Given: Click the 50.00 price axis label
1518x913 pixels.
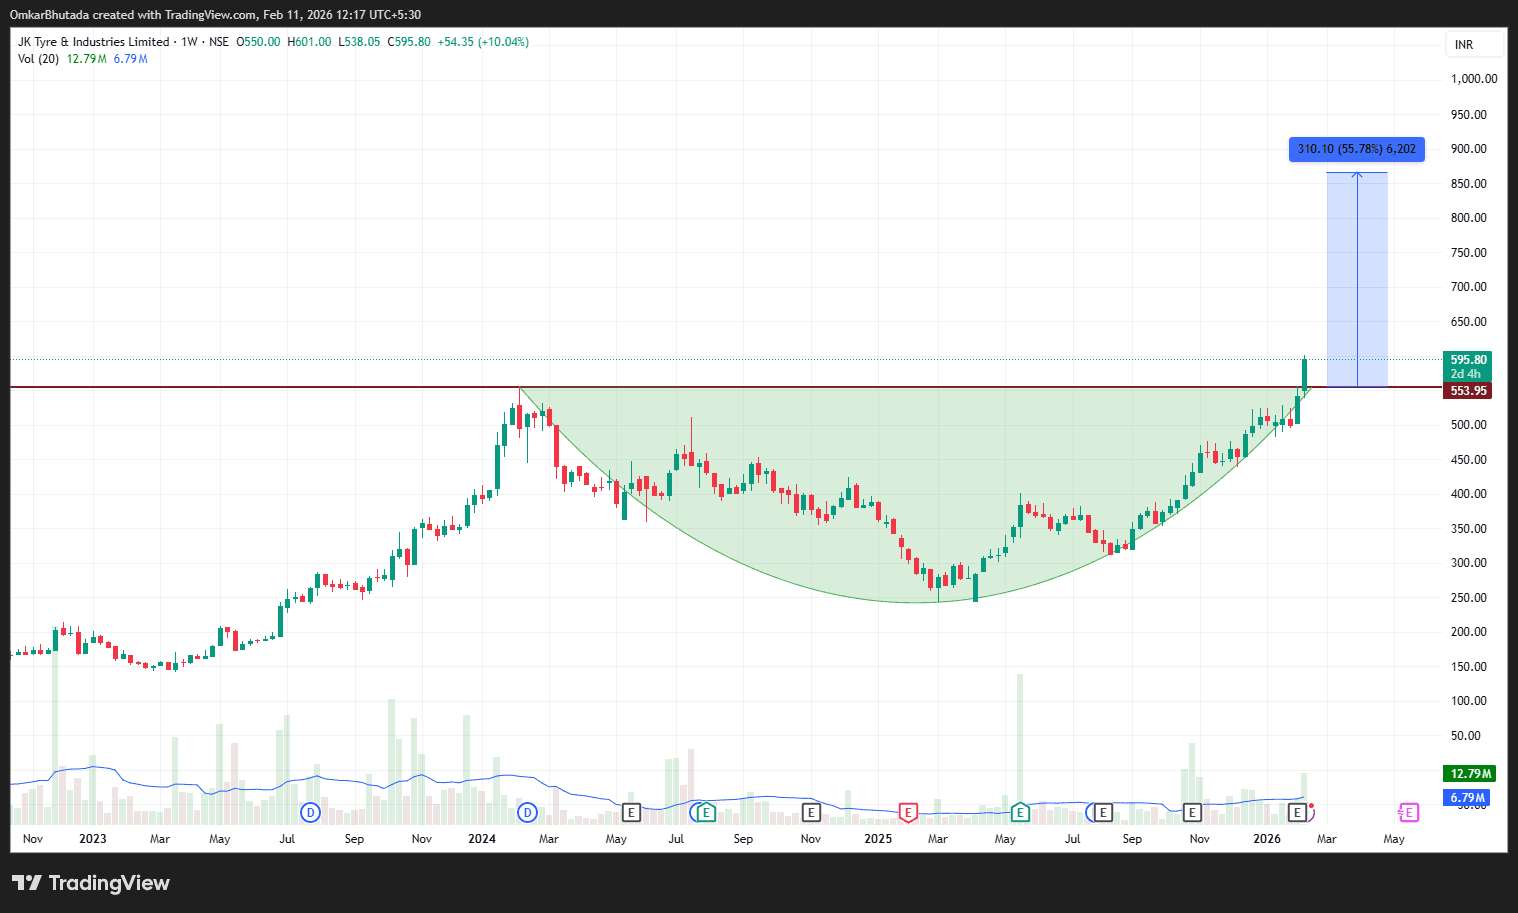Looking at the screenshot, I should (x=1466, y=736).
